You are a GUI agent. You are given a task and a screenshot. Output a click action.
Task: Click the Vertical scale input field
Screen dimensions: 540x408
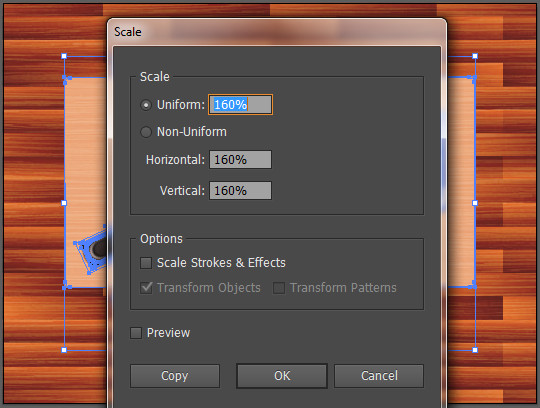(x=240, y=191)
